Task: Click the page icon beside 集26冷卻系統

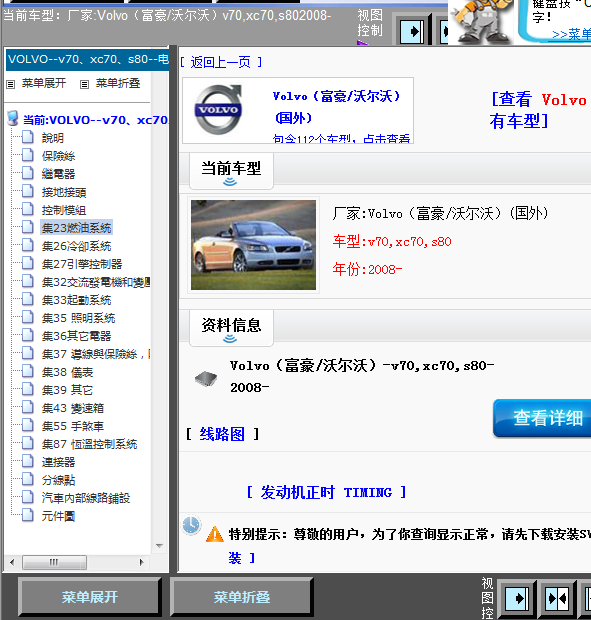Action: pyautogui.click(x=28, y=245)
